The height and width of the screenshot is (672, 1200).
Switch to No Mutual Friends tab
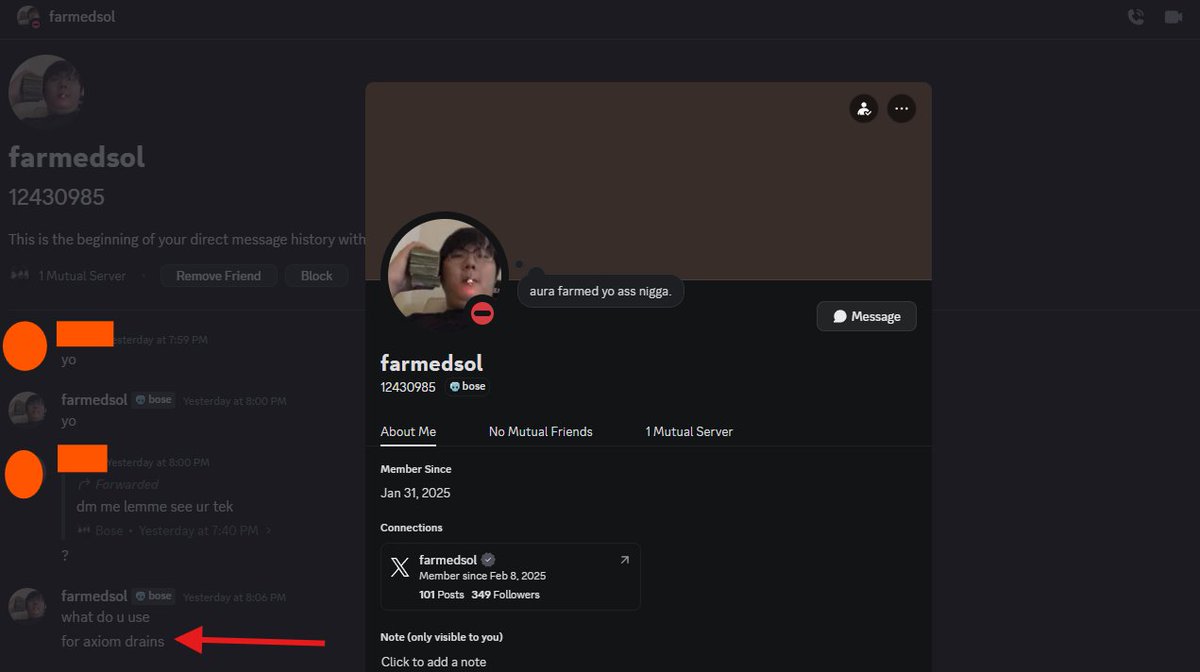pos(541,432)
